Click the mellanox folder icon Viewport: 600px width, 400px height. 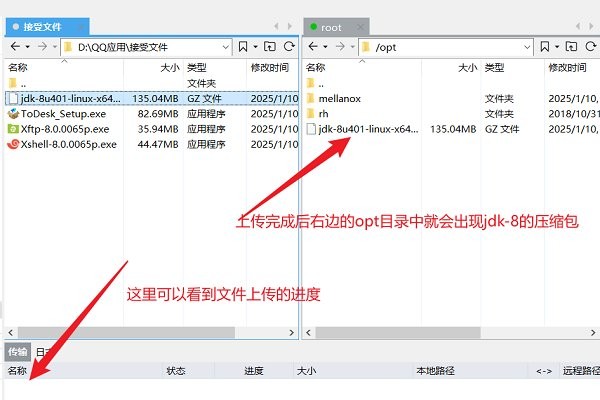click(x=311, y=98)
